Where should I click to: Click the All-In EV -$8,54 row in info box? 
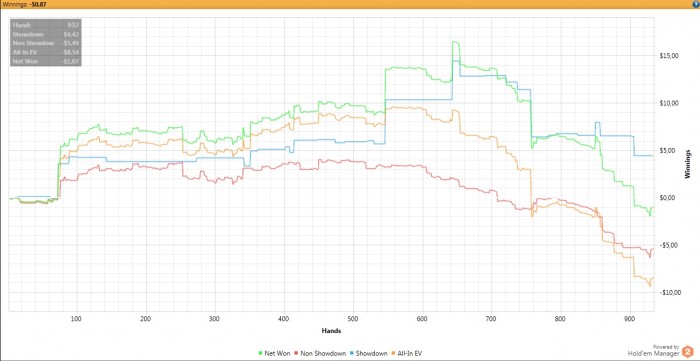pyautogui.click(x=46, y=52)
